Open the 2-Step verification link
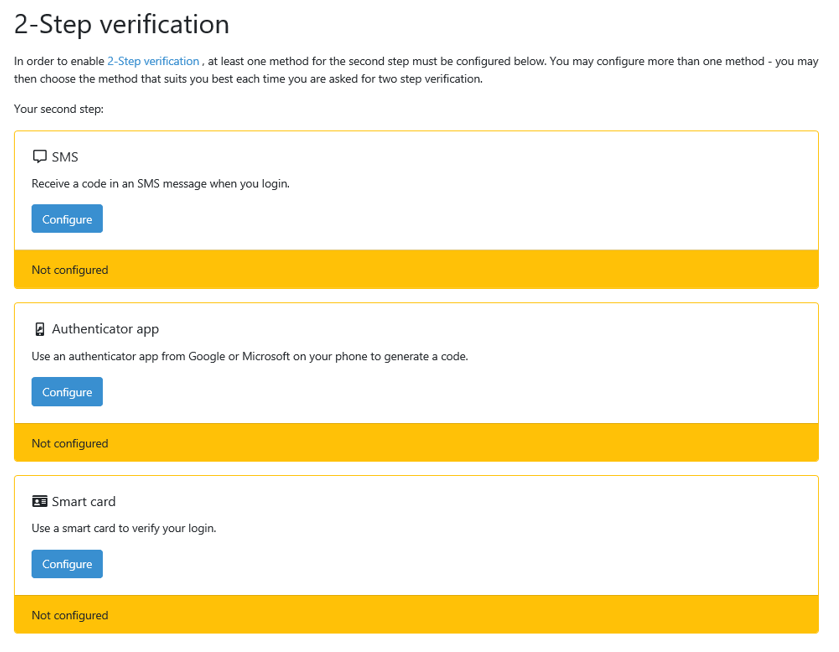The image size is (839, 652). [x=153, y=61]
